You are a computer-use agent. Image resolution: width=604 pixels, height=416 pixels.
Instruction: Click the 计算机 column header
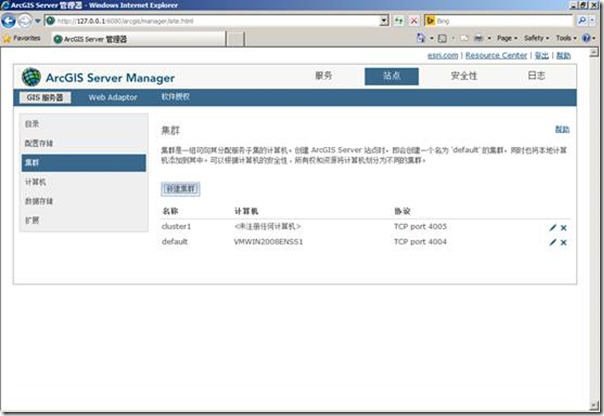coord(246,211)
